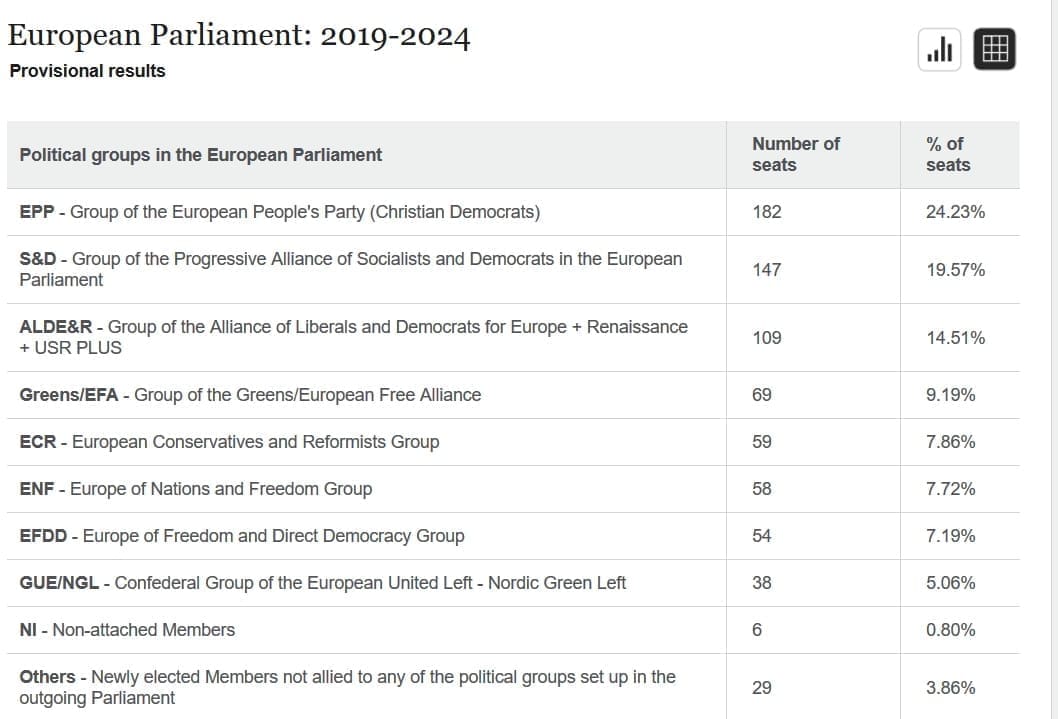Select the GUE/NGL United Left row name
This screenshot has height=719, width=1058.
click(323, 583)
